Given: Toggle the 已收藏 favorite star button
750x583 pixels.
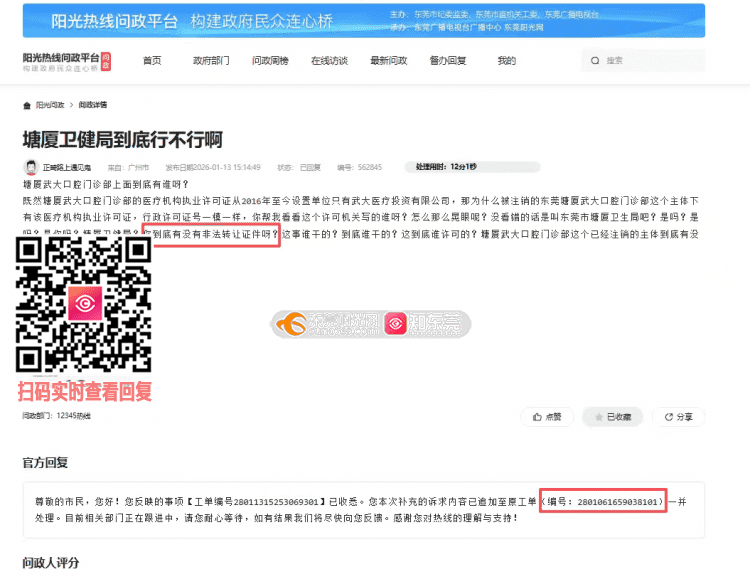Looking at the screenshot, I should pyautogui.click(x=613, y=416).
